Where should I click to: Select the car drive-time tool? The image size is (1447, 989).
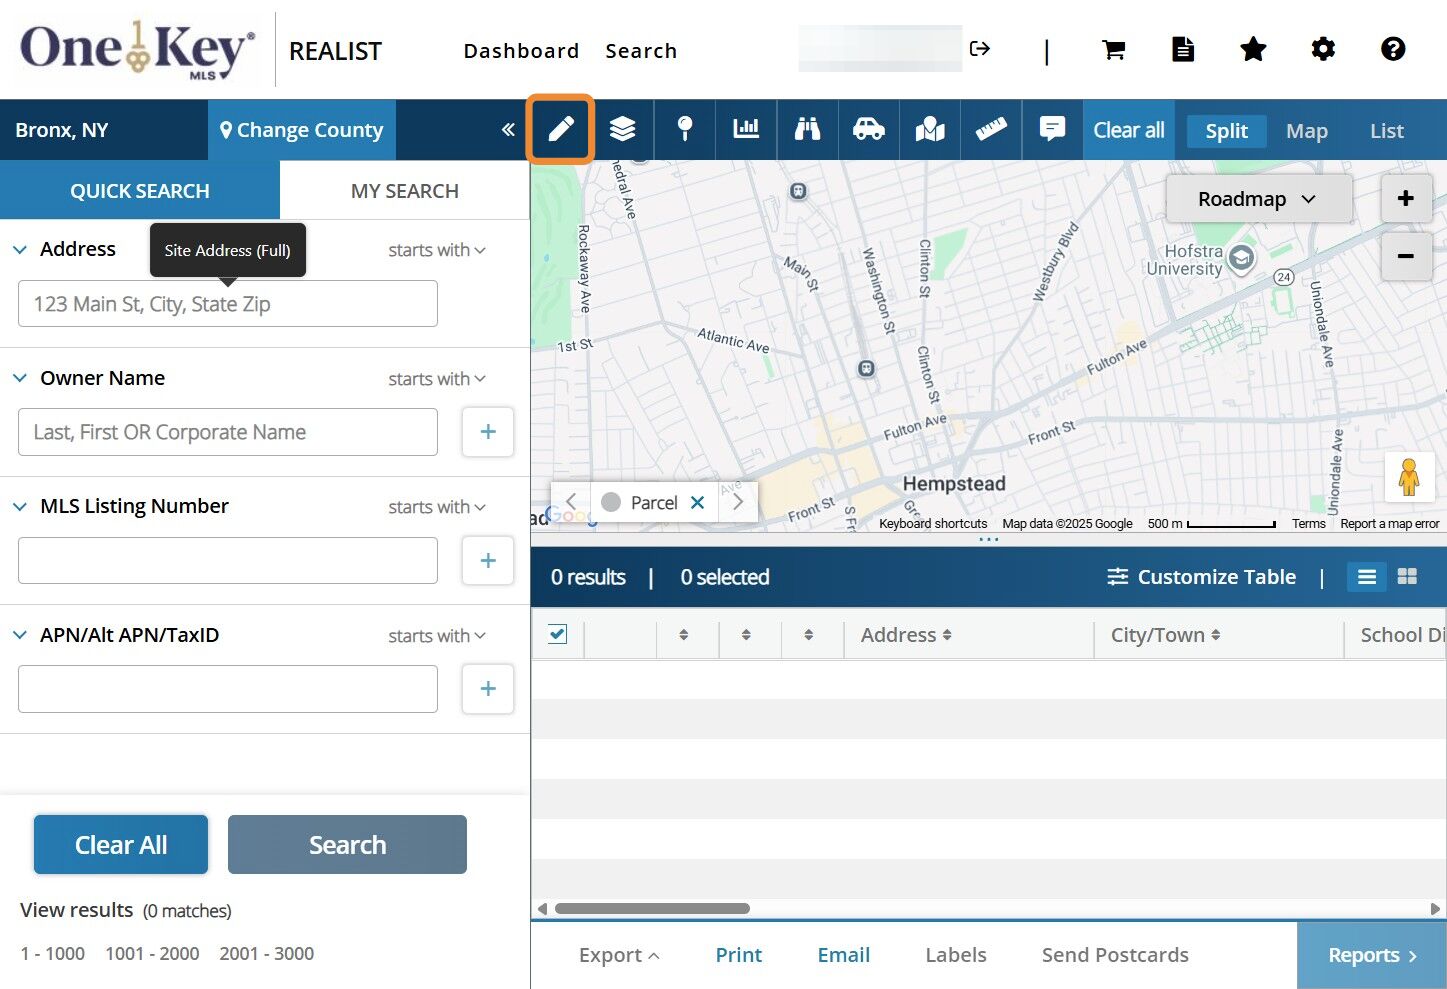pos(869,129)
